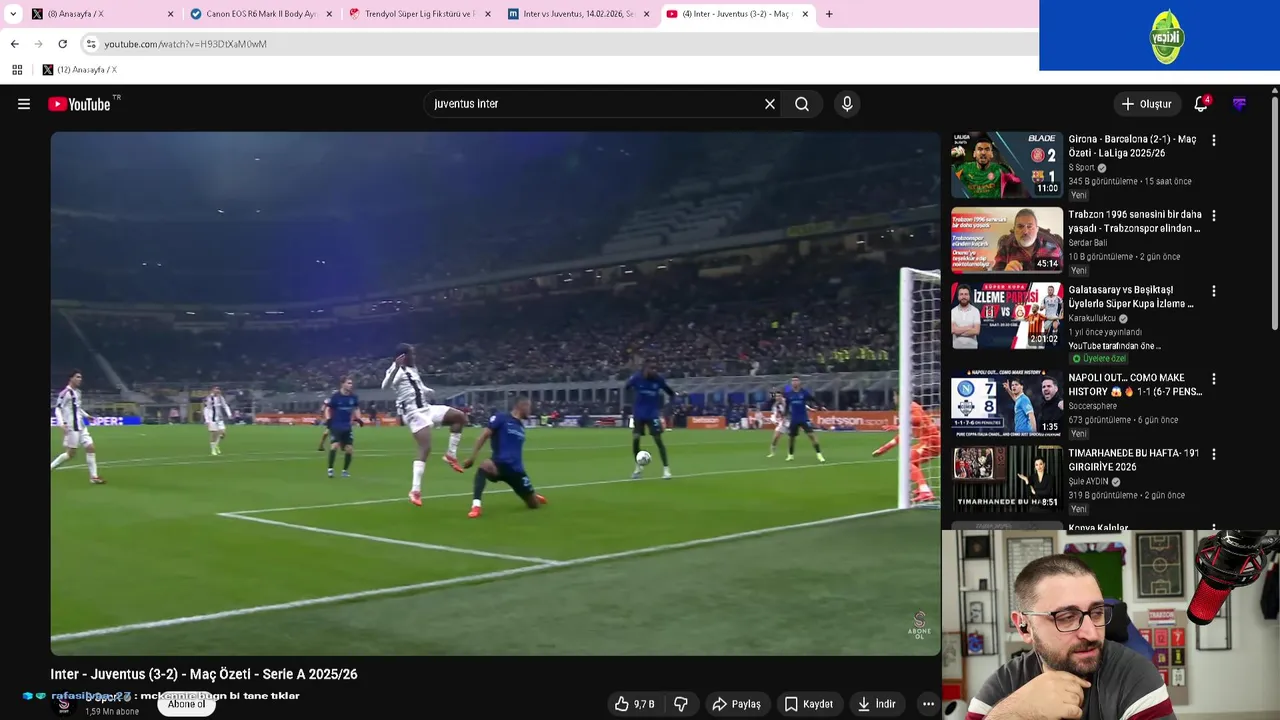Open Galatasaray vs Beşiktaş video thumbnail
1280x720 pixels.
point(1007,315)
